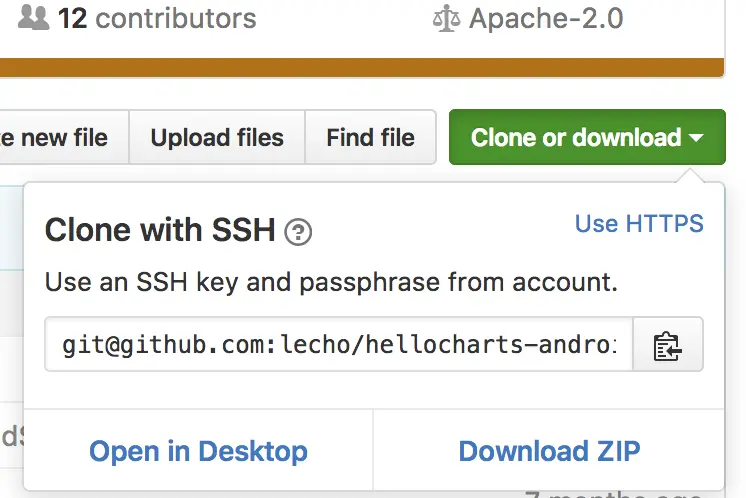This screenshot has height=498, width=746.
Task: Choose Open in Desktop
Action: (198, 451)
